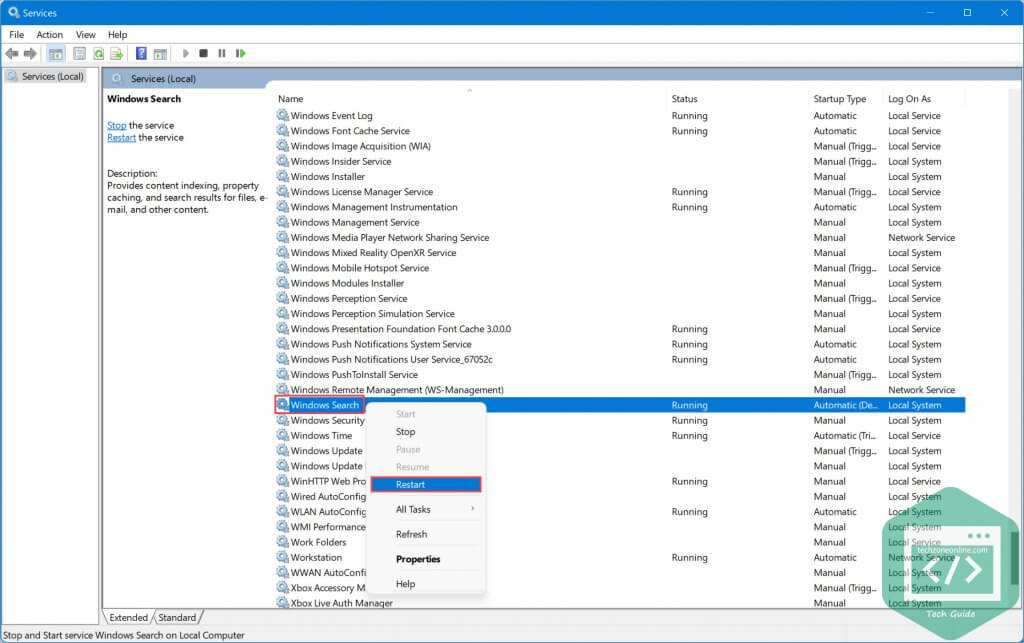Click the Restart the service link
This screenshot has width=1024, height=643.
[121, 137]
